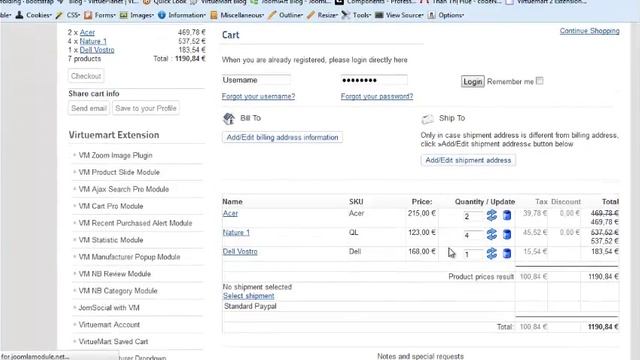Open the CSS developer toolbar menu

tap(68, 15)
